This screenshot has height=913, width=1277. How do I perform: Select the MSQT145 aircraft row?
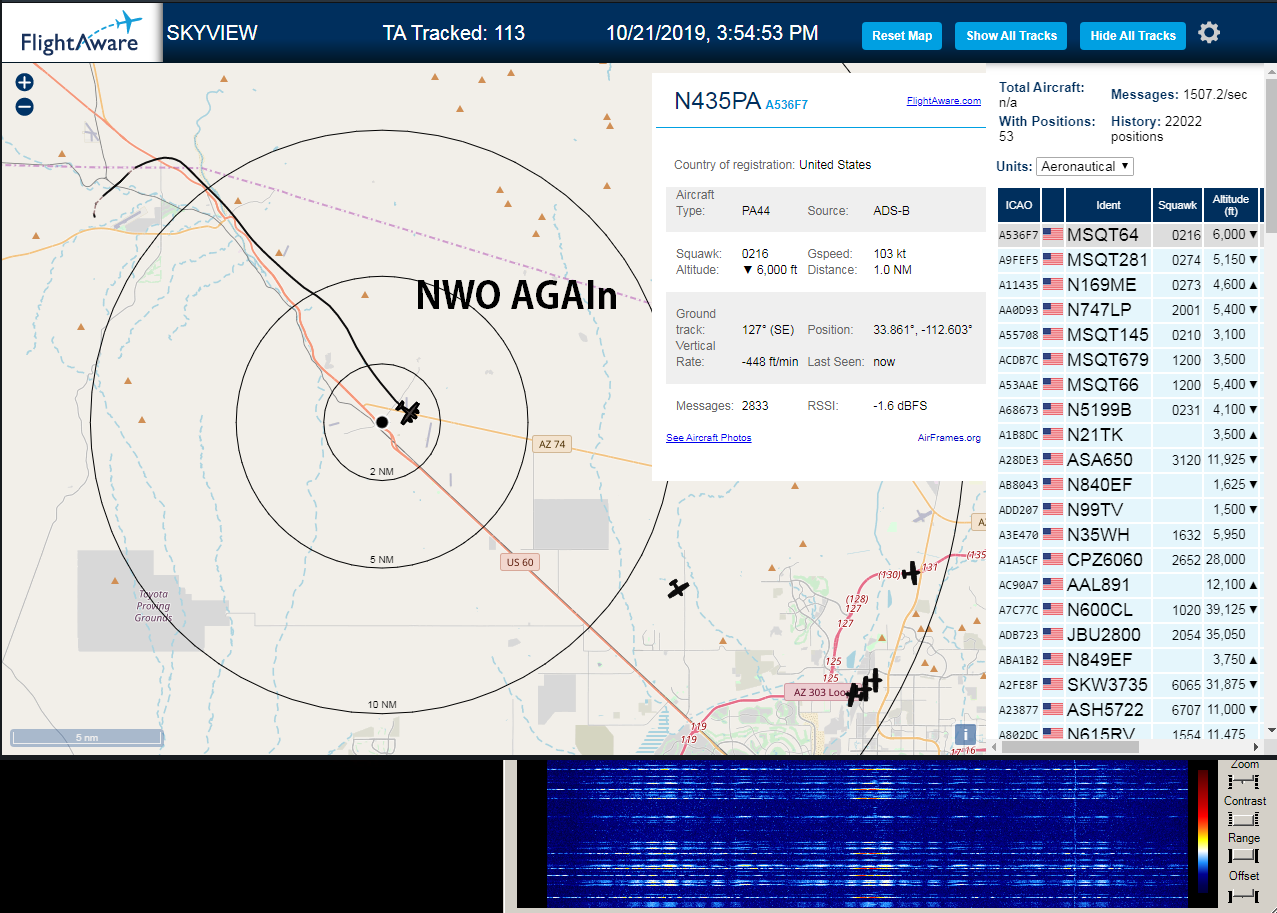(x=1129, y=334)
